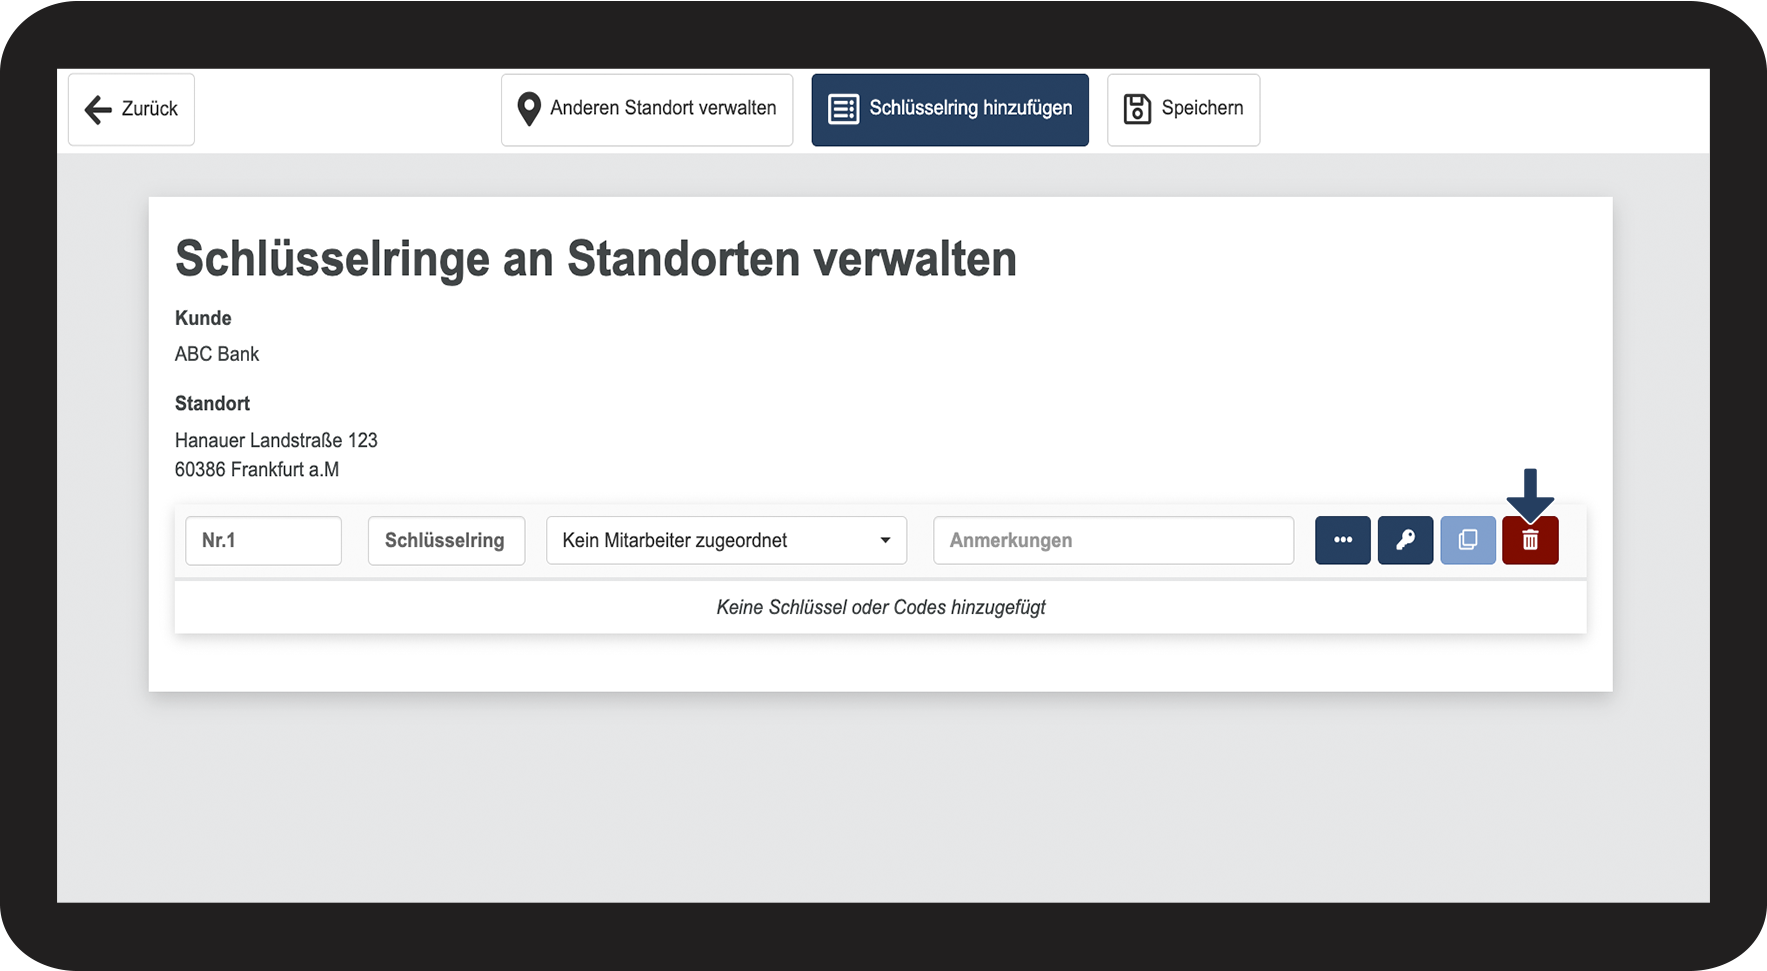1767x971 pixels.
Task: Click the red delete button under the arrow
Action: click(x=1530, y=540)
